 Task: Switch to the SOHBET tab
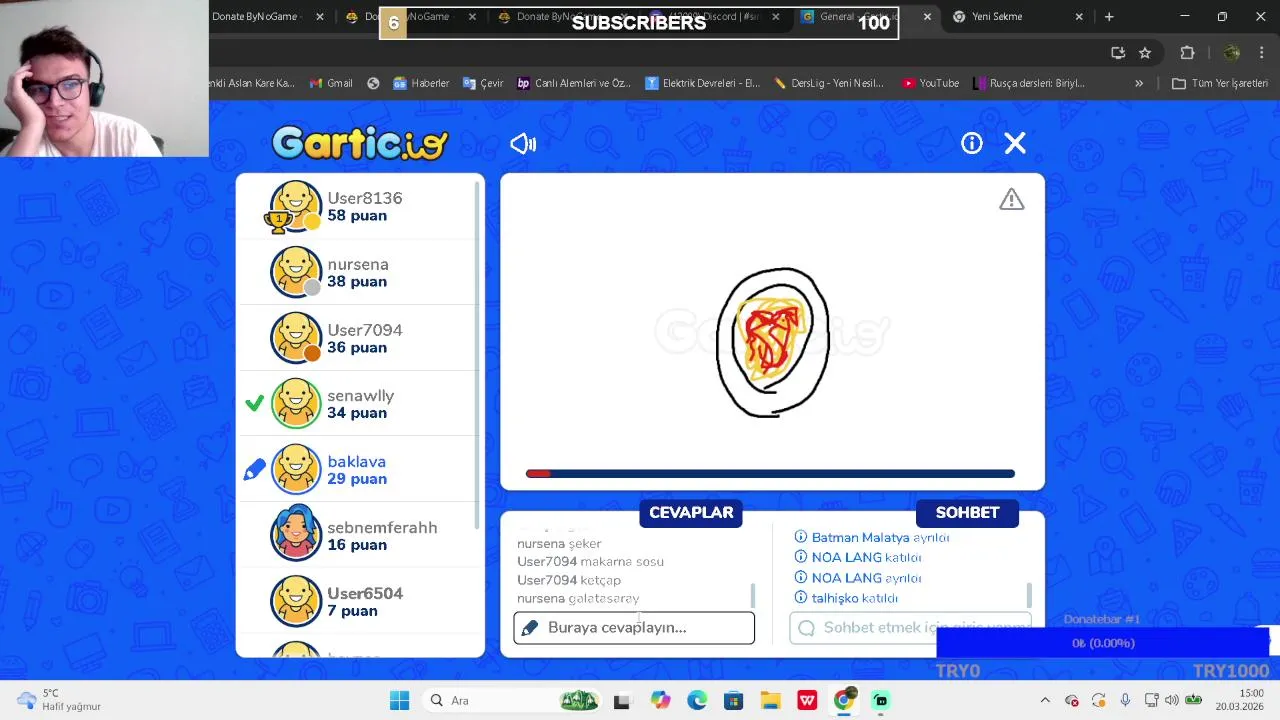pyautogui.click(x=967, y=513)
